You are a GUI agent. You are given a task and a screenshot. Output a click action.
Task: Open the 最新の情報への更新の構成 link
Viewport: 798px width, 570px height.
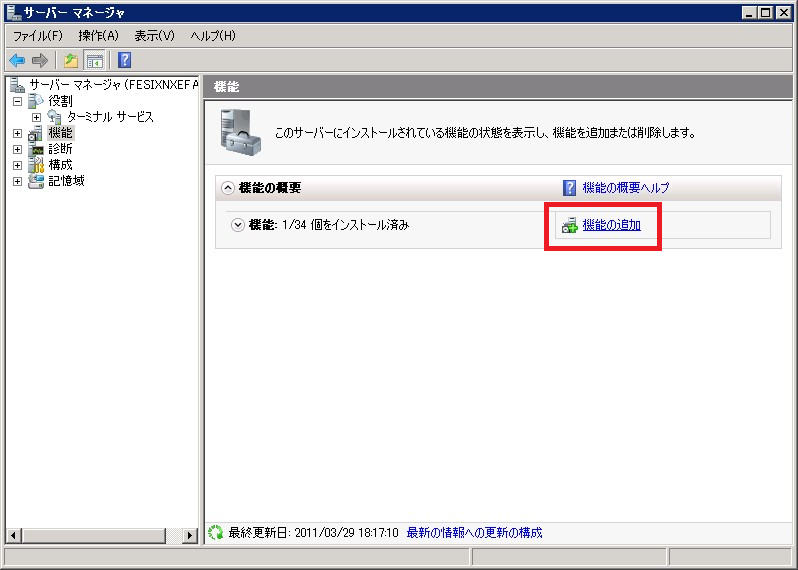474,533
